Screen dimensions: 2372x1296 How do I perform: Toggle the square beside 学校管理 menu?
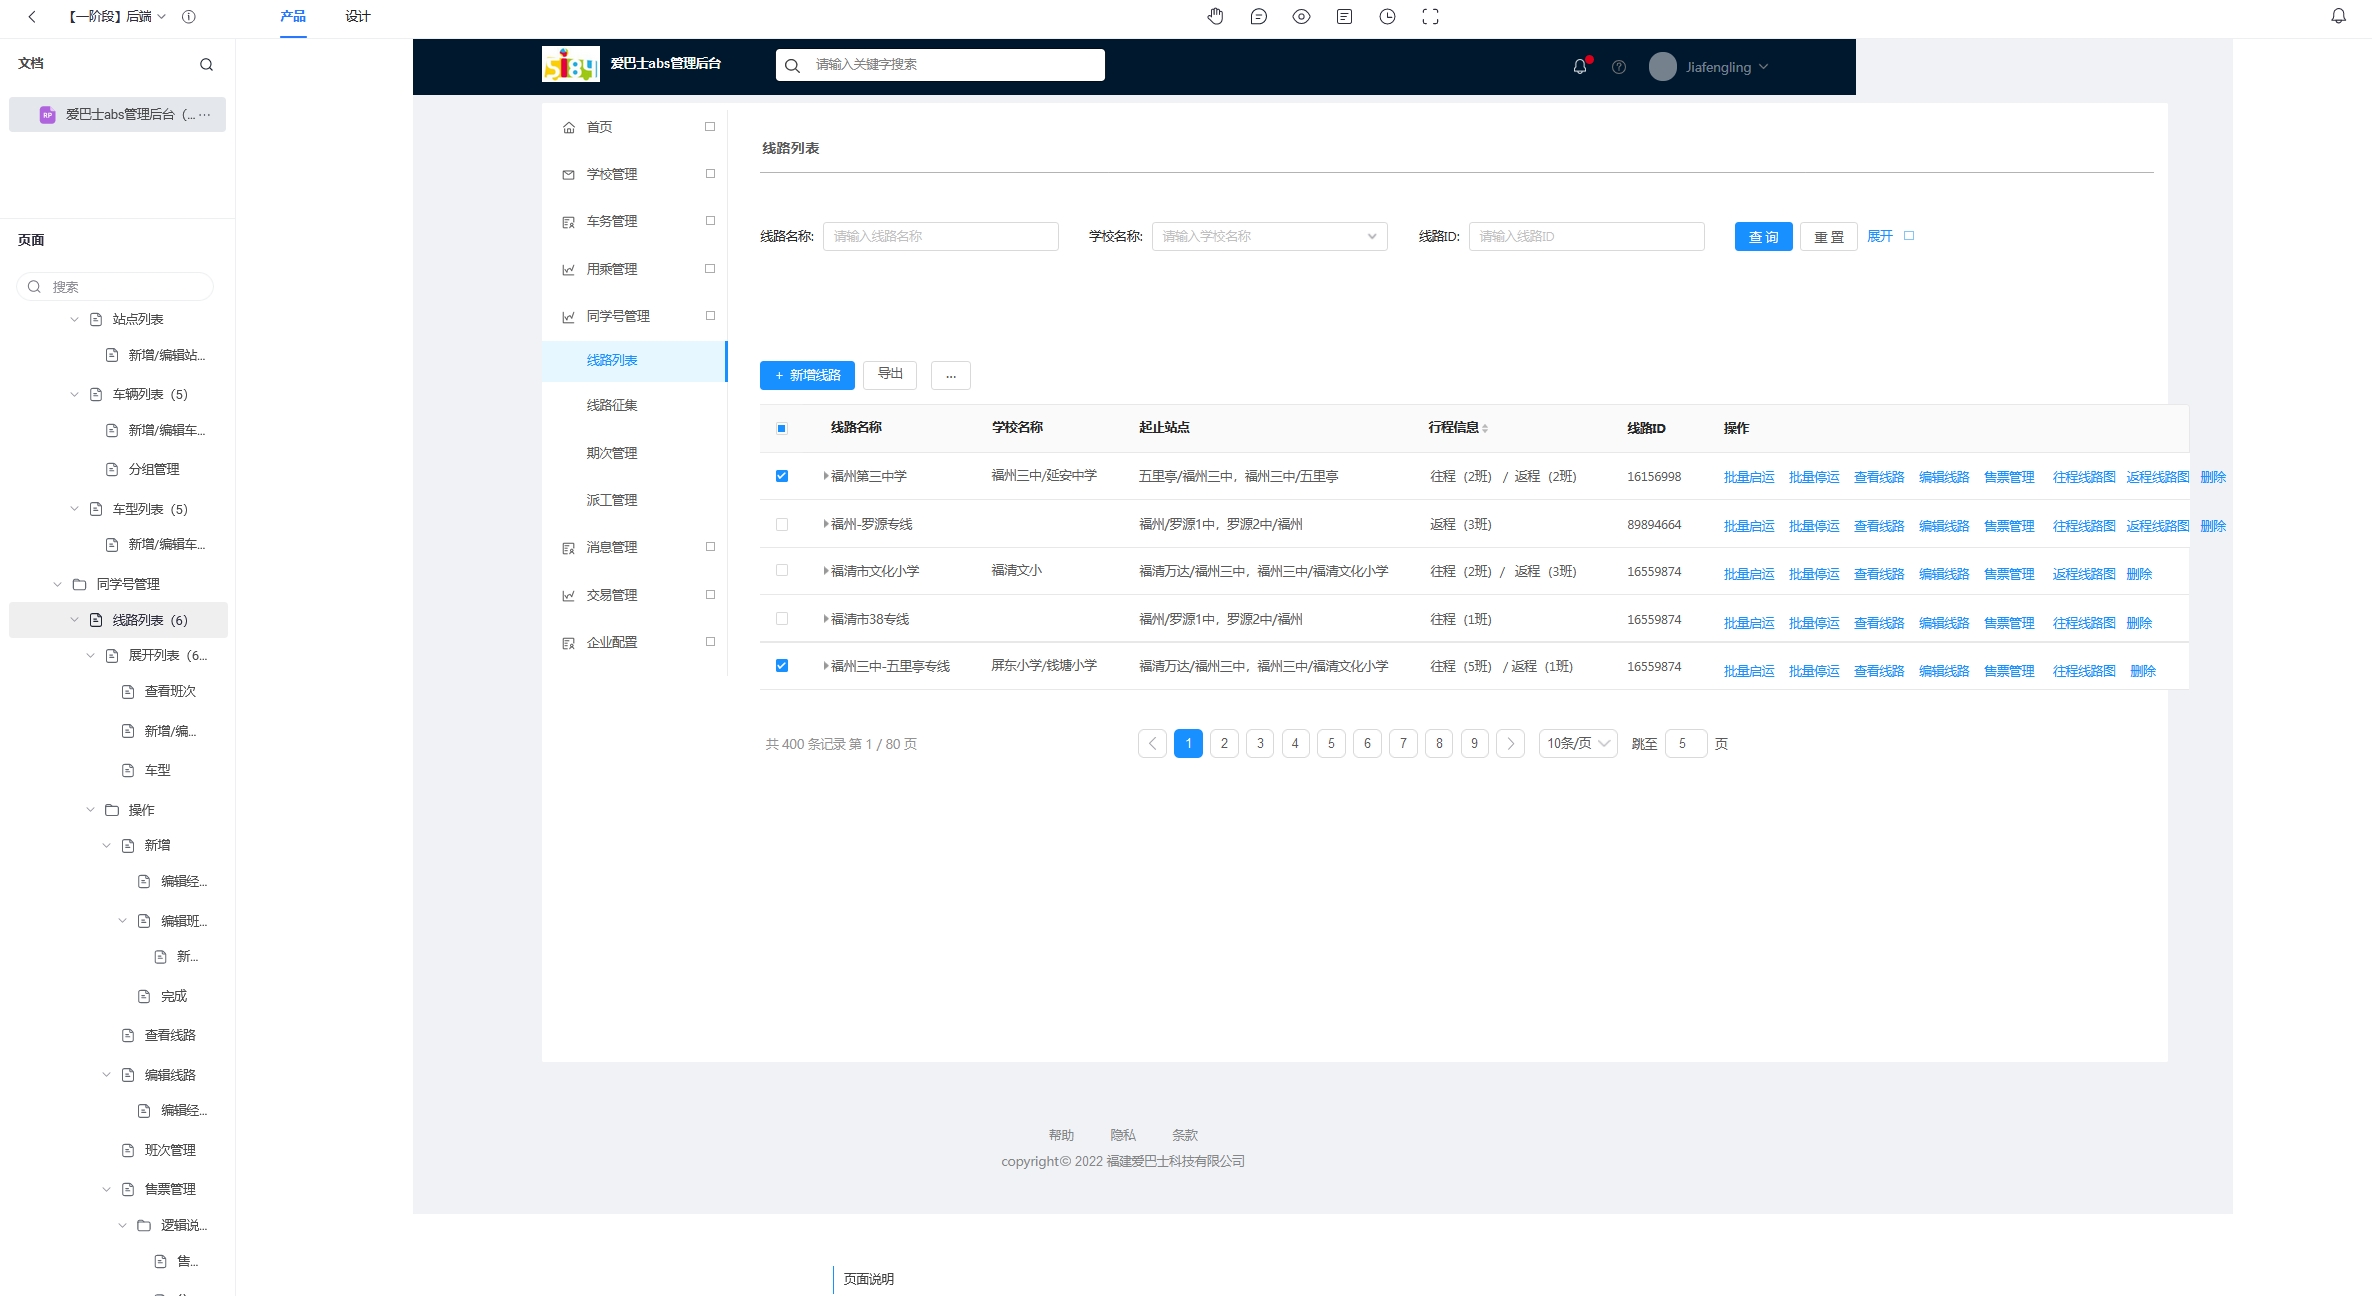point(710,174)
